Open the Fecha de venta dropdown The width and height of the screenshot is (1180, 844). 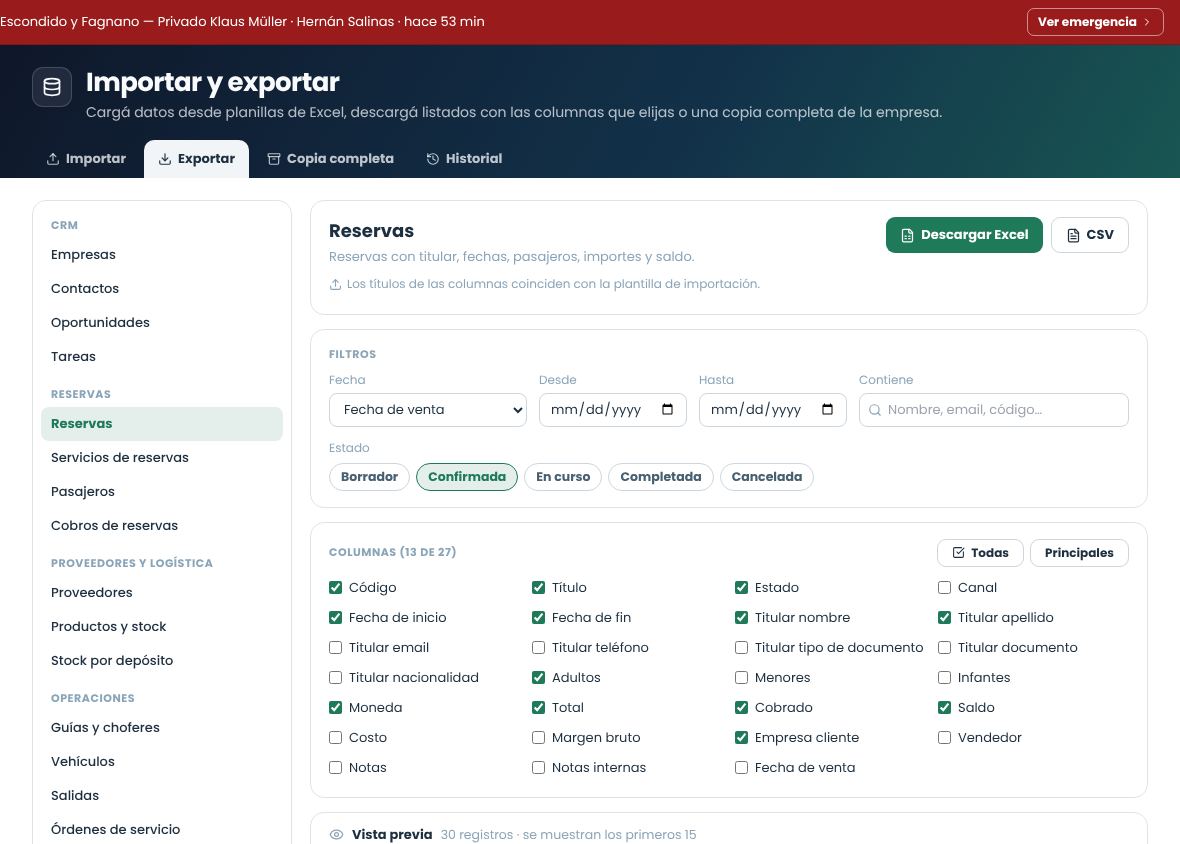tap(427, 410)
